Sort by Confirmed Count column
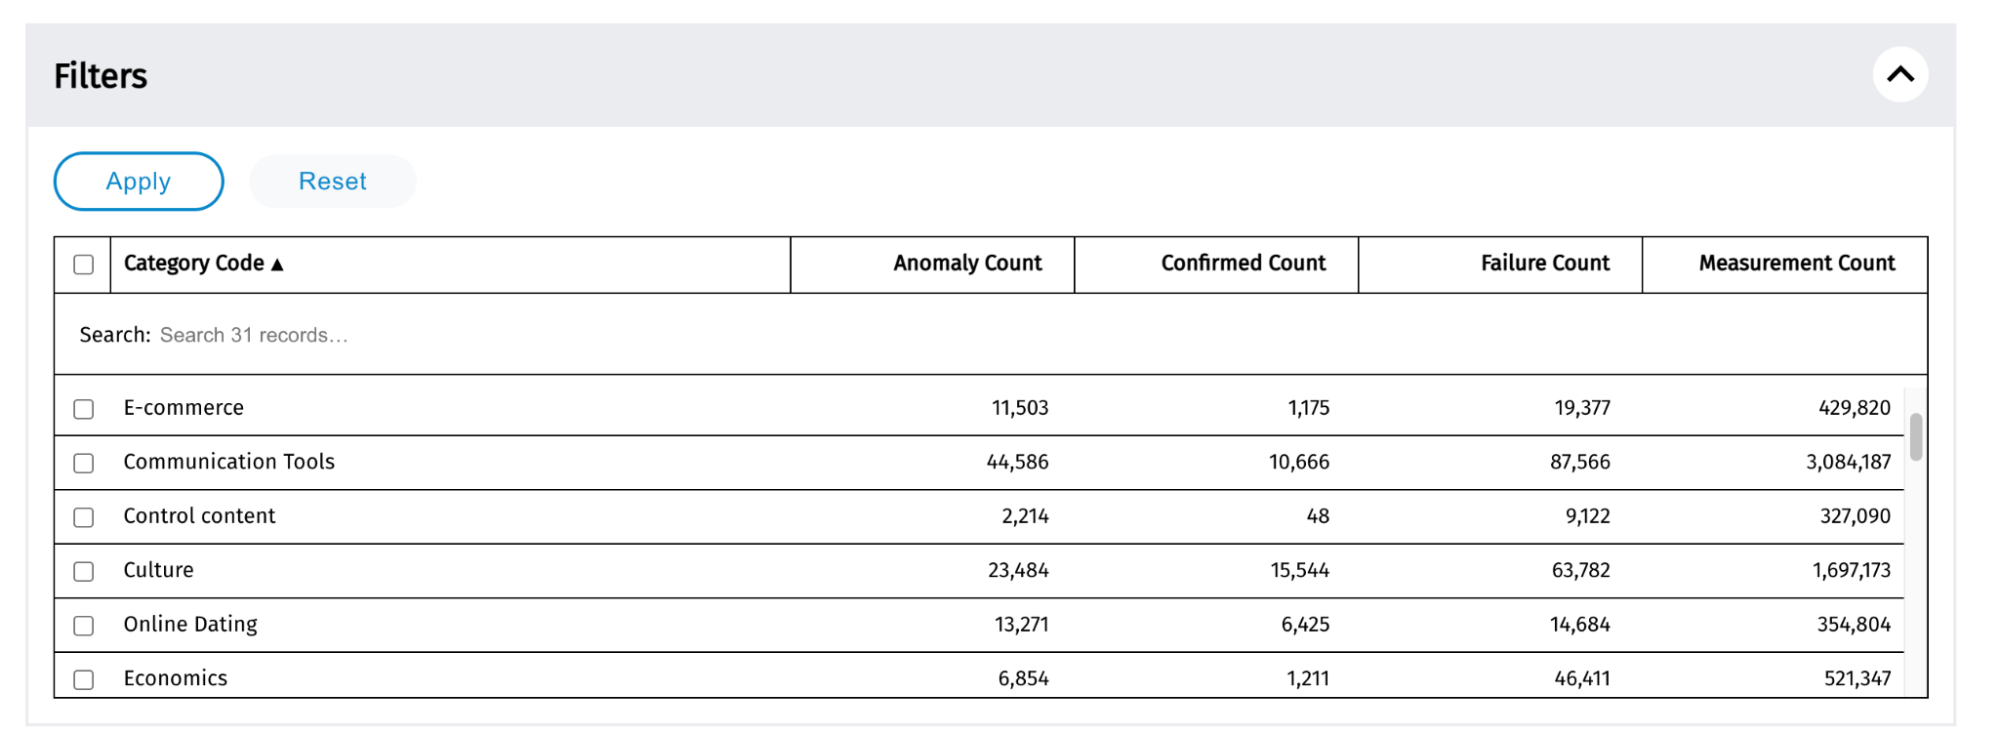The width and height of the screenshot is (1999, 746). coord(1242,263)
